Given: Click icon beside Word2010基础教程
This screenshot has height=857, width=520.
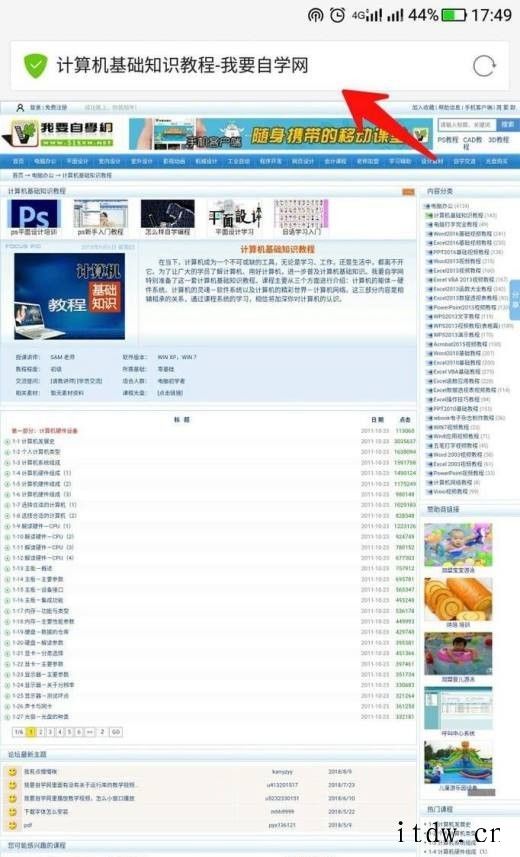Looking at the screenshot, I should coord(430,354).
